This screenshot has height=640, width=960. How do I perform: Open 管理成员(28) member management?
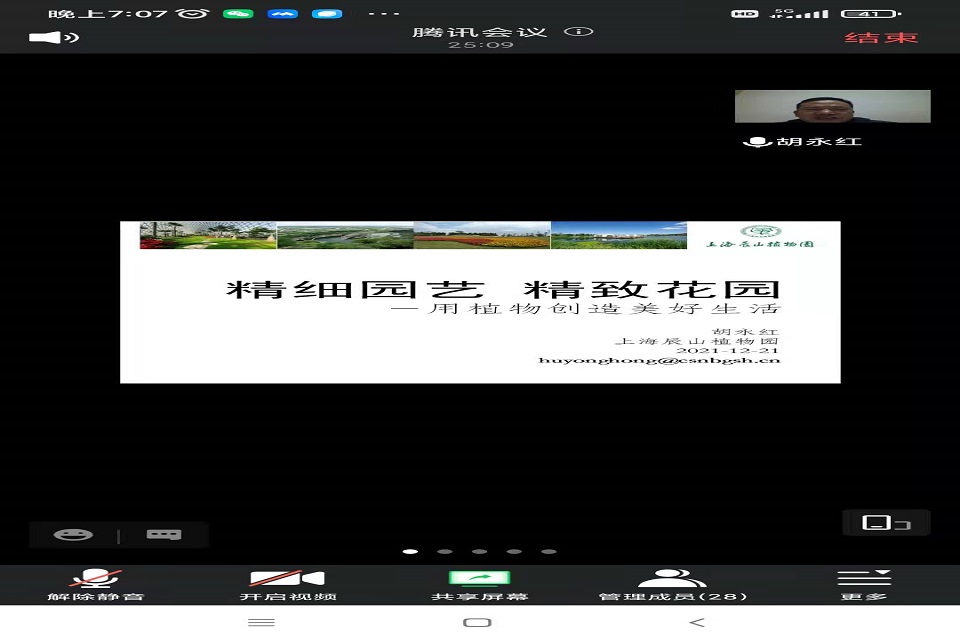672,585
